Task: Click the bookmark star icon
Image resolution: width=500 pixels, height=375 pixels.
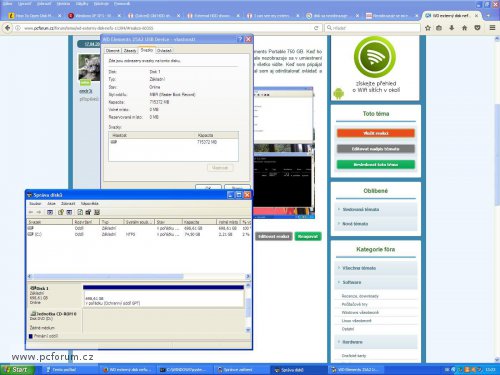Action: [428, 28]
